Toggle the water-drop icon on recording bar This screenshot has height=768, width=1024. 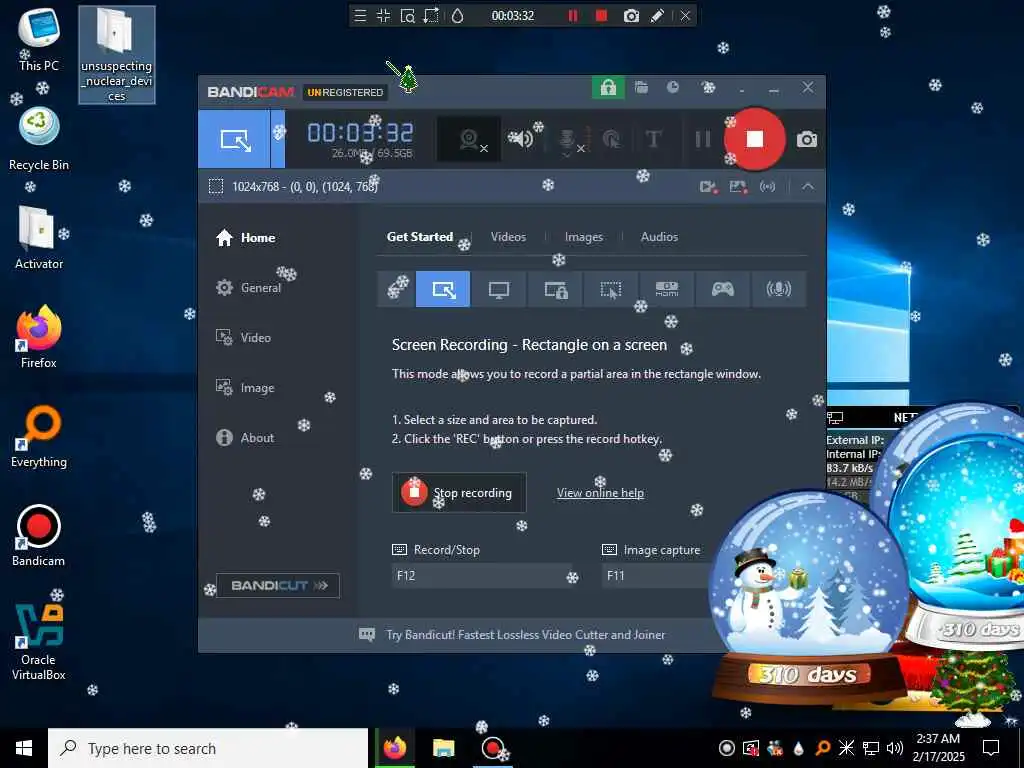[457, 16]
